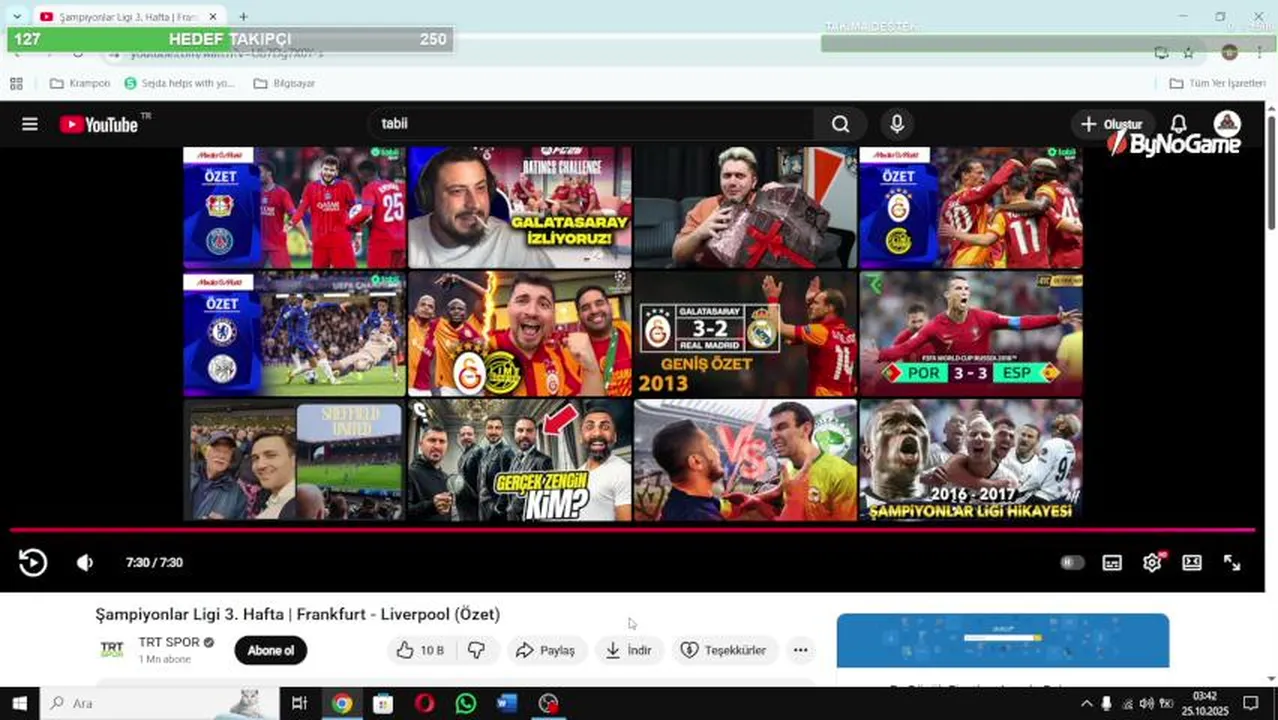The image size is (1278, 720).
Task: Open the player settings gear
Action: click(1152, 563)
